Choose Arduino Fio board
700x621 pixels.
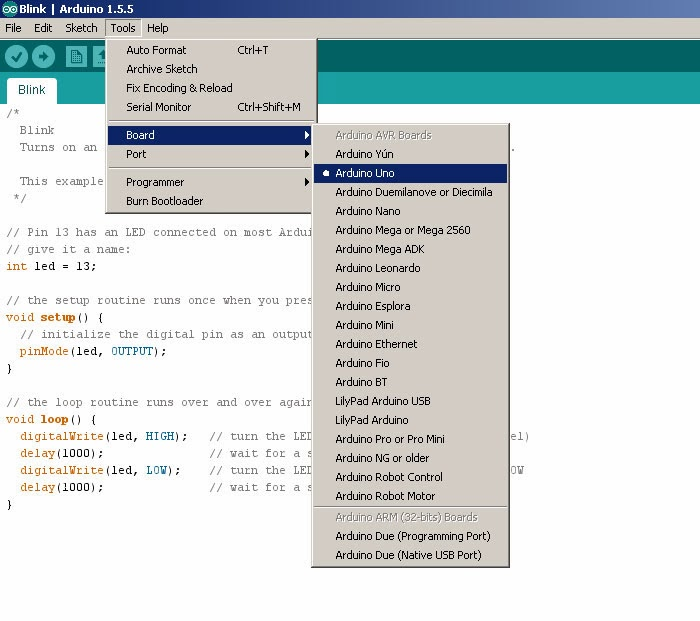410,363
